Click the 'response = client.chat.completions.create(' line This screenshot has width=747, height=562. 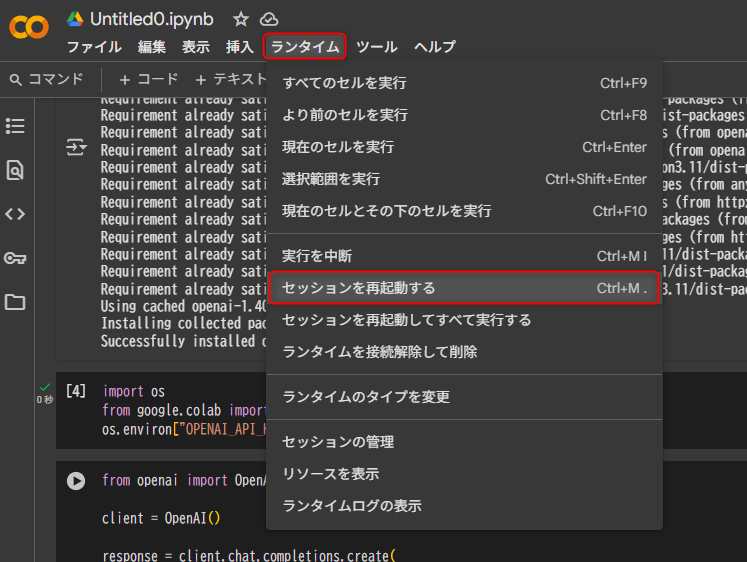(x=249, y=555)
